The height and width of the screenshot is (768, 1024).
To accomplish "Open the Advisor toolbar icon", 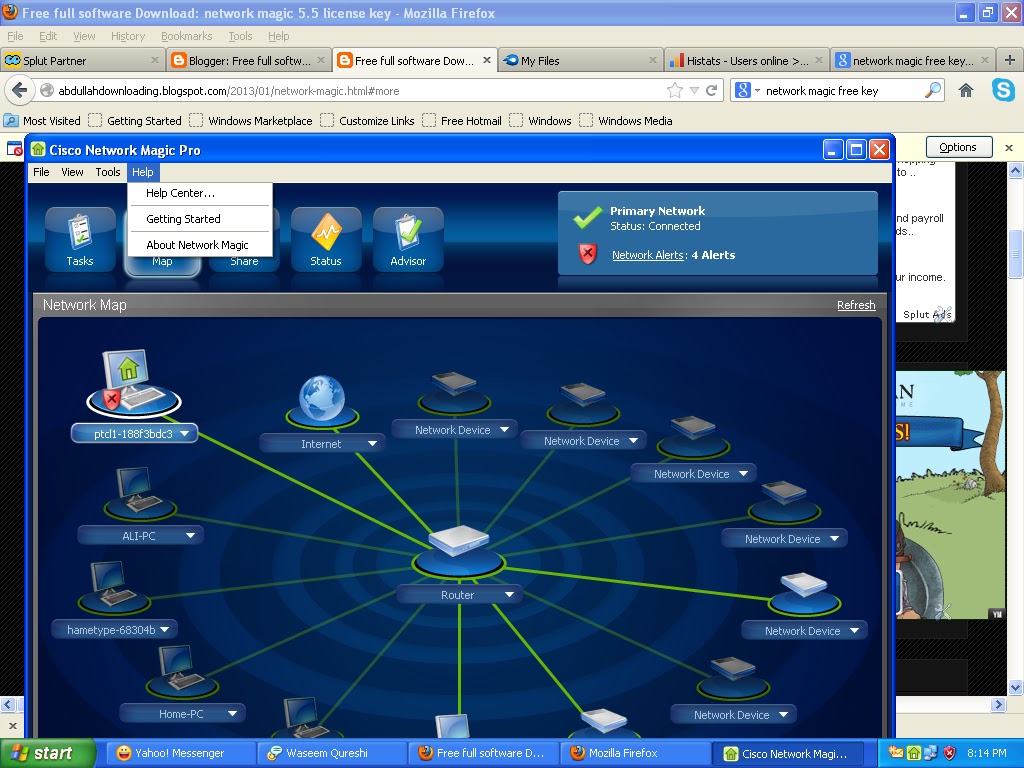I will 408,239.
